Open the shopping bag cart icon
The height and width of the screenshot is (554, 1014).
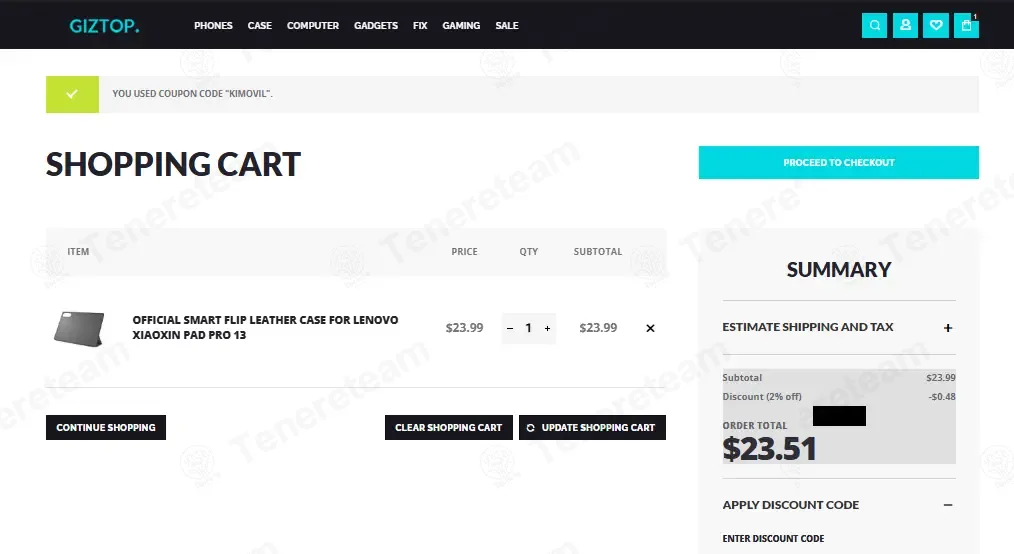tap(966, 25)
